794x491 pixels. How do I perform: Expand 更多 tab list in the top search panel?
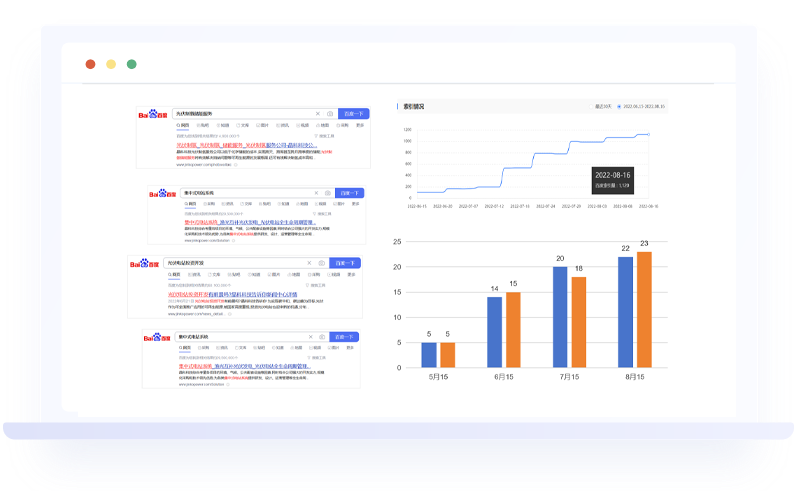click(362, 125)
